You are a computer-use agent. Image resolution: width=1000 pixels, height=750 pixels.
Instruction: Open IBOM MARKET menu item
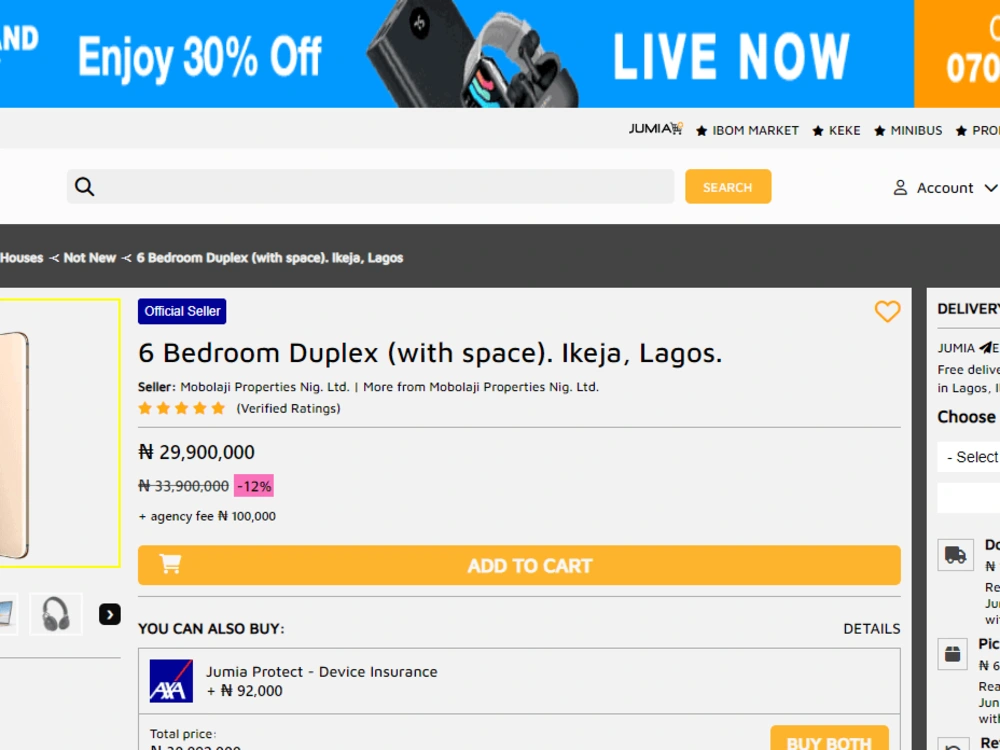[x=747, y=131]
